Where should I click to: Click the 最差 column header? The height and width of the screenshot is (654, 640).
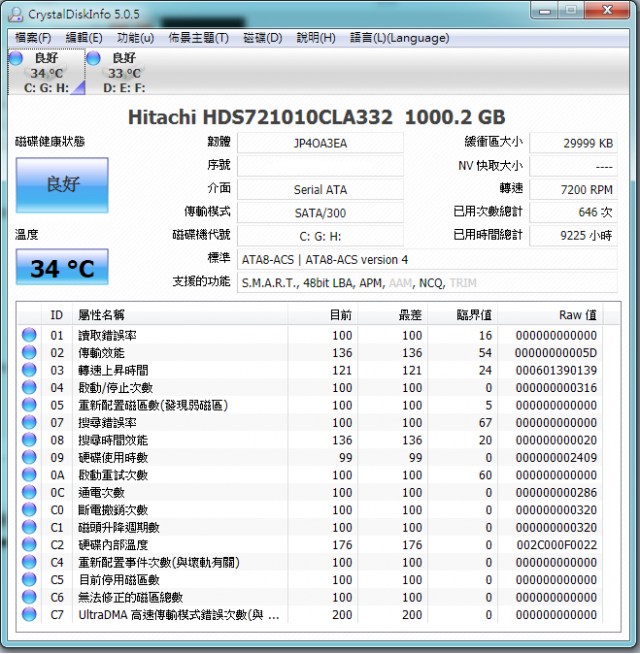pyautogui.click(x=393, y=315)
